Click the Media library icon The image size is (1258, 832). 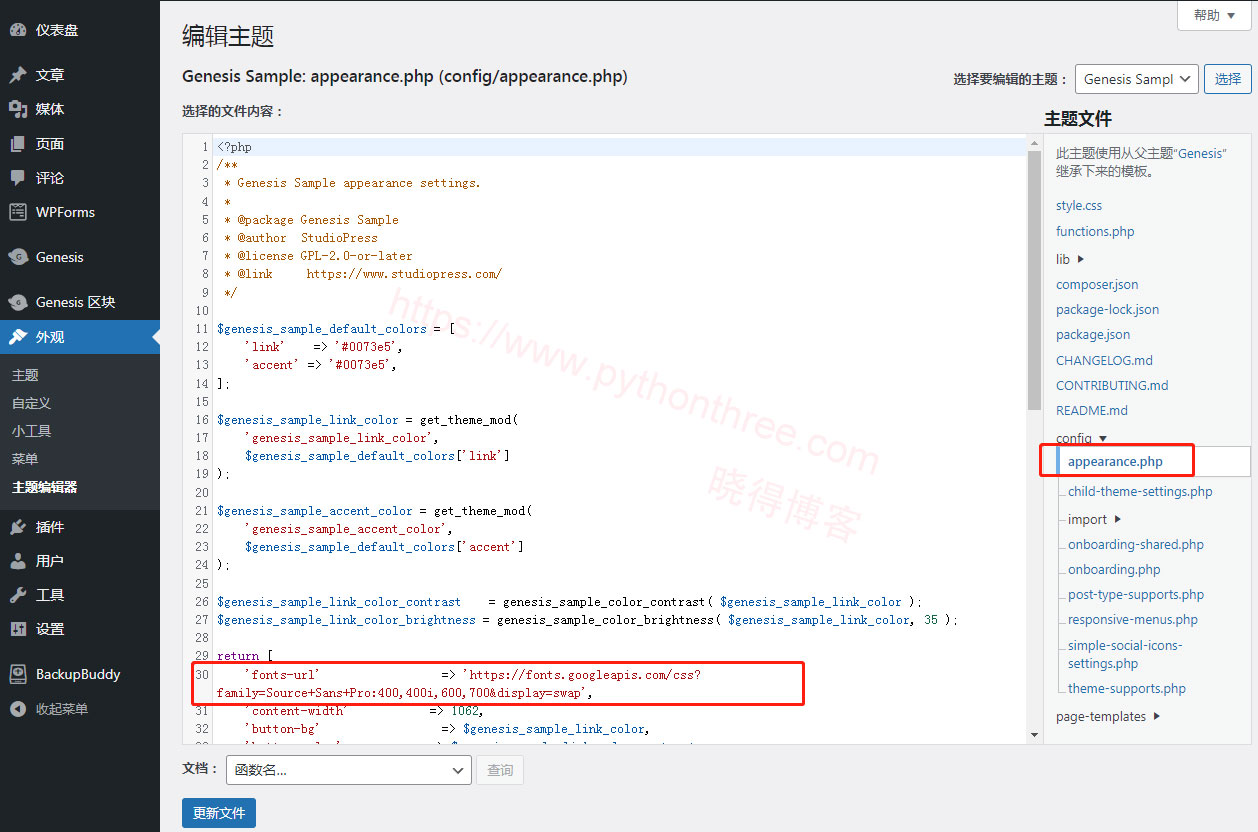pos(18,109)
